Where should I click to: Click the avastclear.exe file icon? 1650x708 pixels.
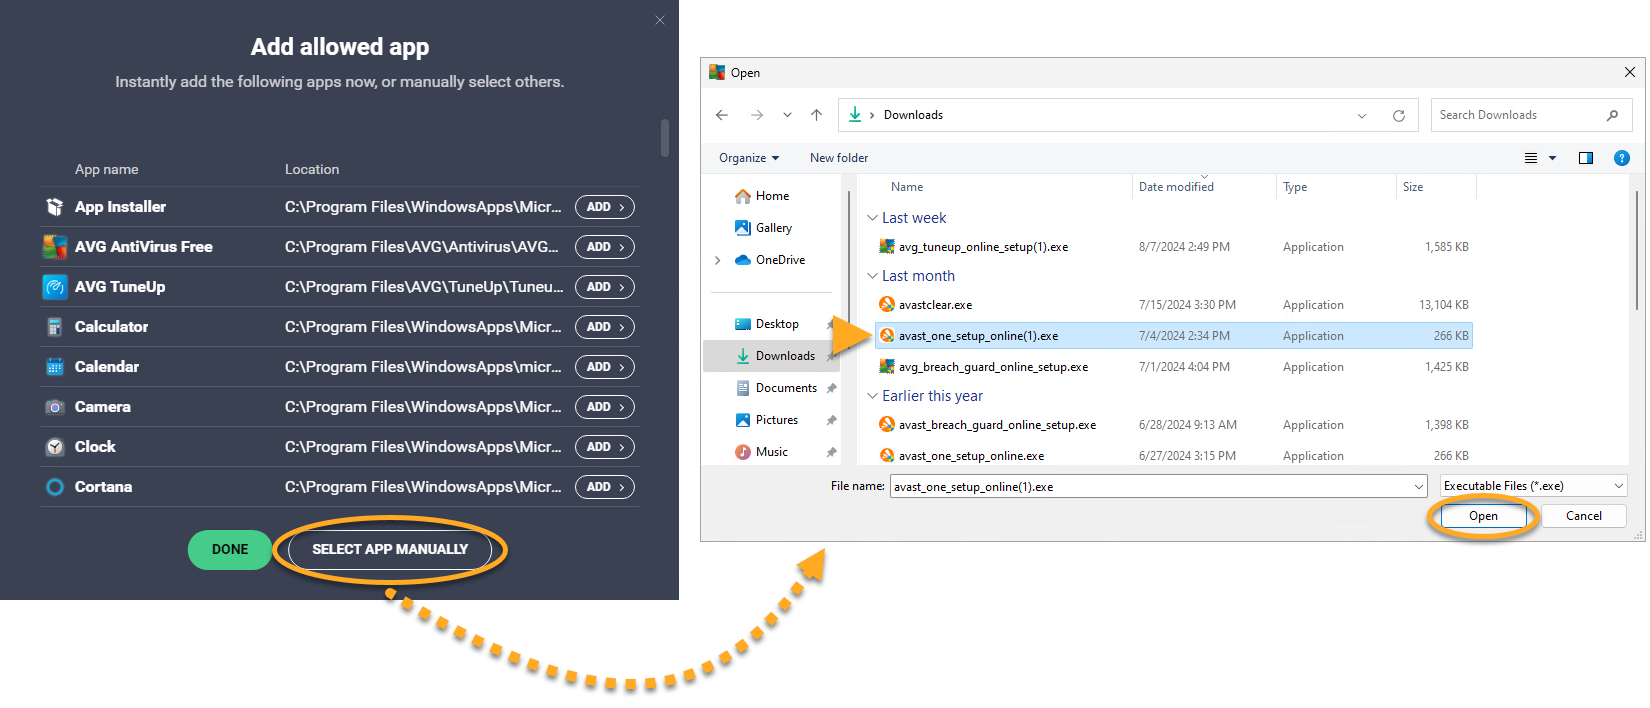point(886,305)
